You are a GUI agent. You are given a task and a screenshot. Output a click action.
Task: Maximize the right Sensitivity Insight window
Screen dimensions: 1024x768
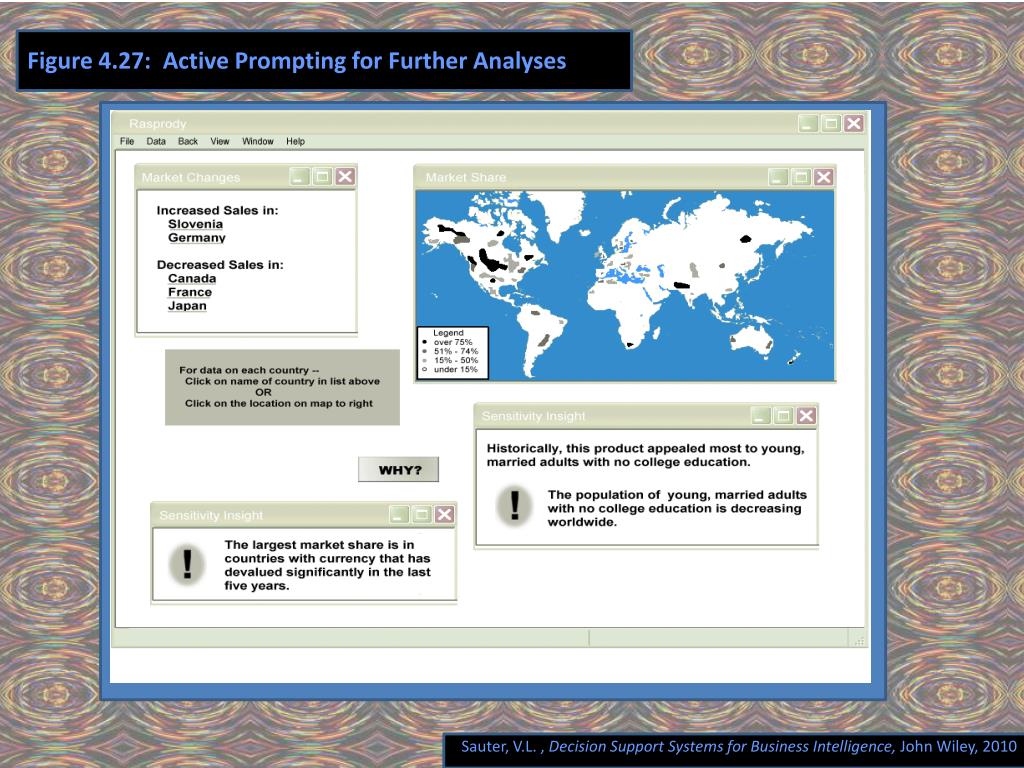coord(784,416)
